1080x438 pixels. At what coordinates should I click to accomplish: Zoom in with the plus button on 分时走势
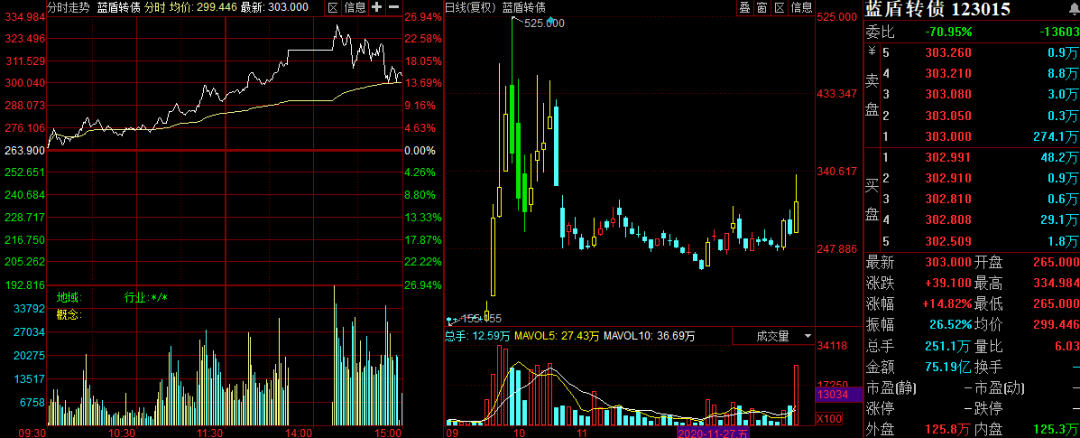pos(377,8)
